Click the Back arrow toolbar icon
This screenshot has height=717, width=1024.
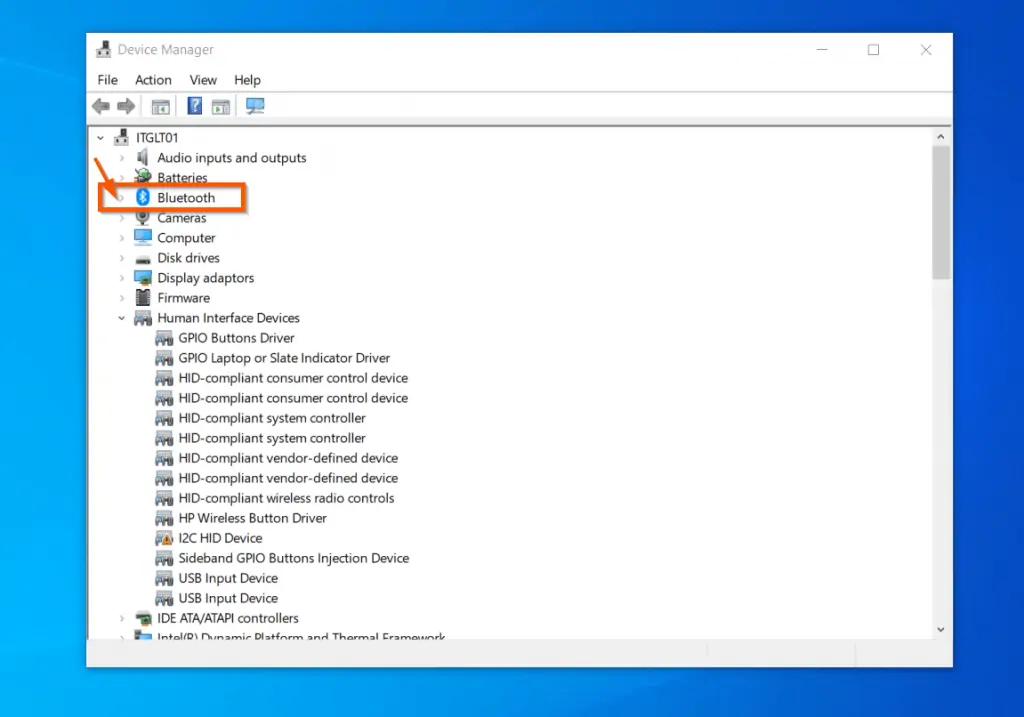point(101,106)
